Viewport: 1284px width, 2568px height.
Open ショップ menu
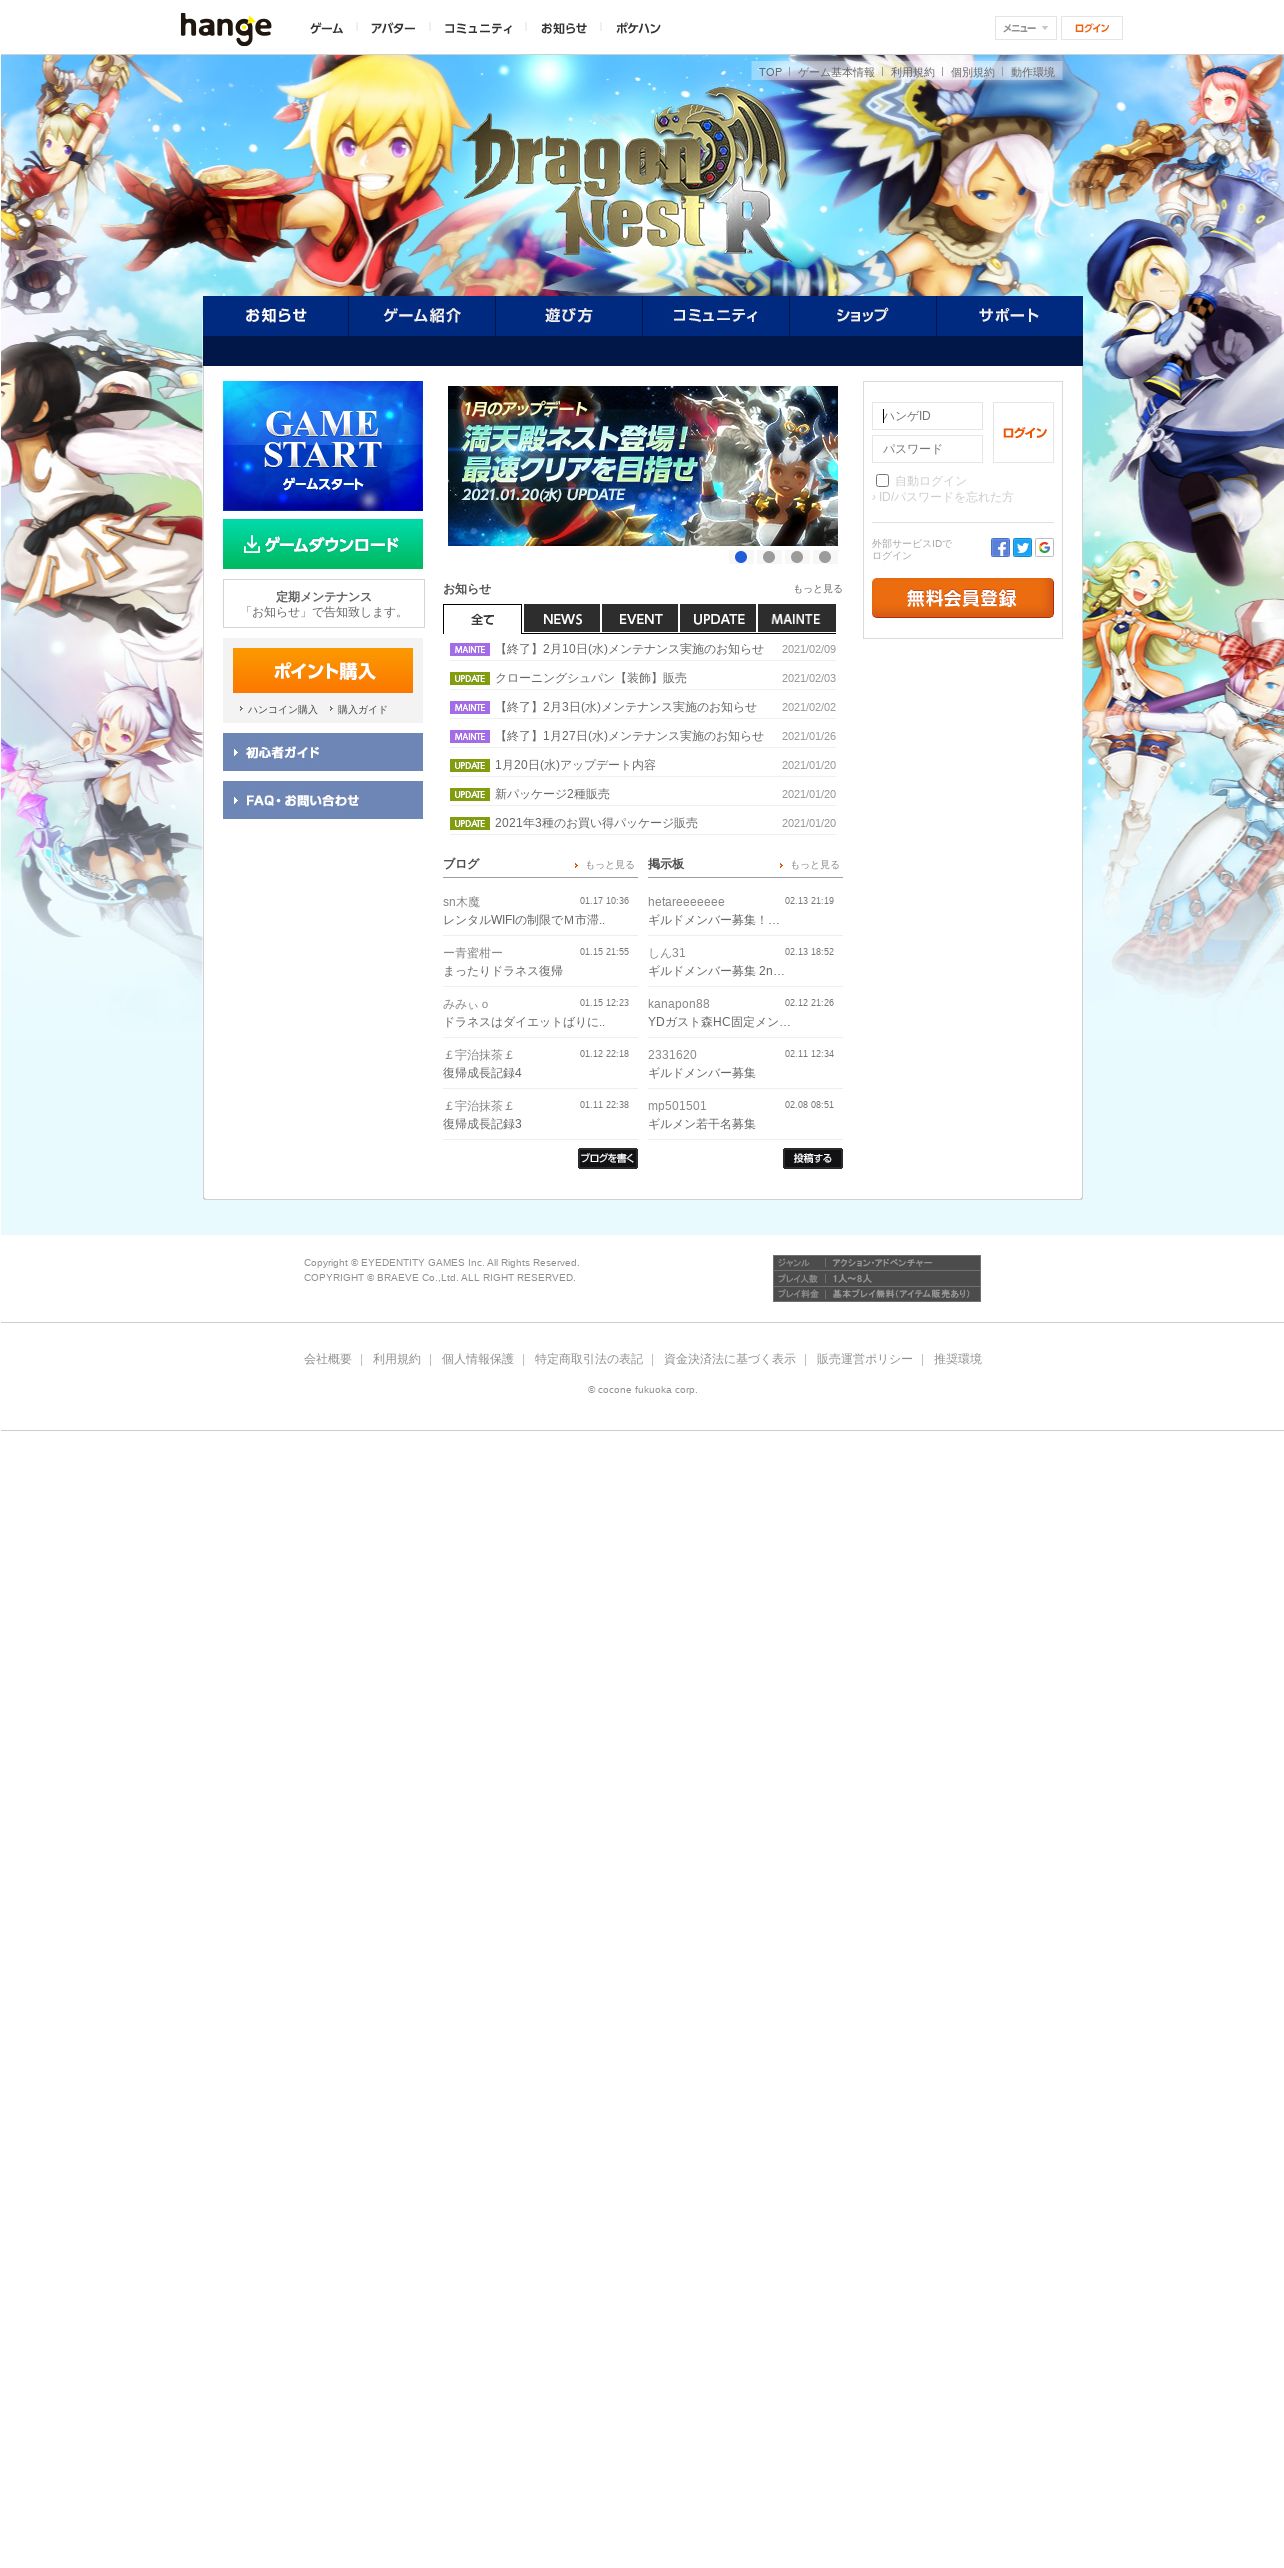click(862, 315)
